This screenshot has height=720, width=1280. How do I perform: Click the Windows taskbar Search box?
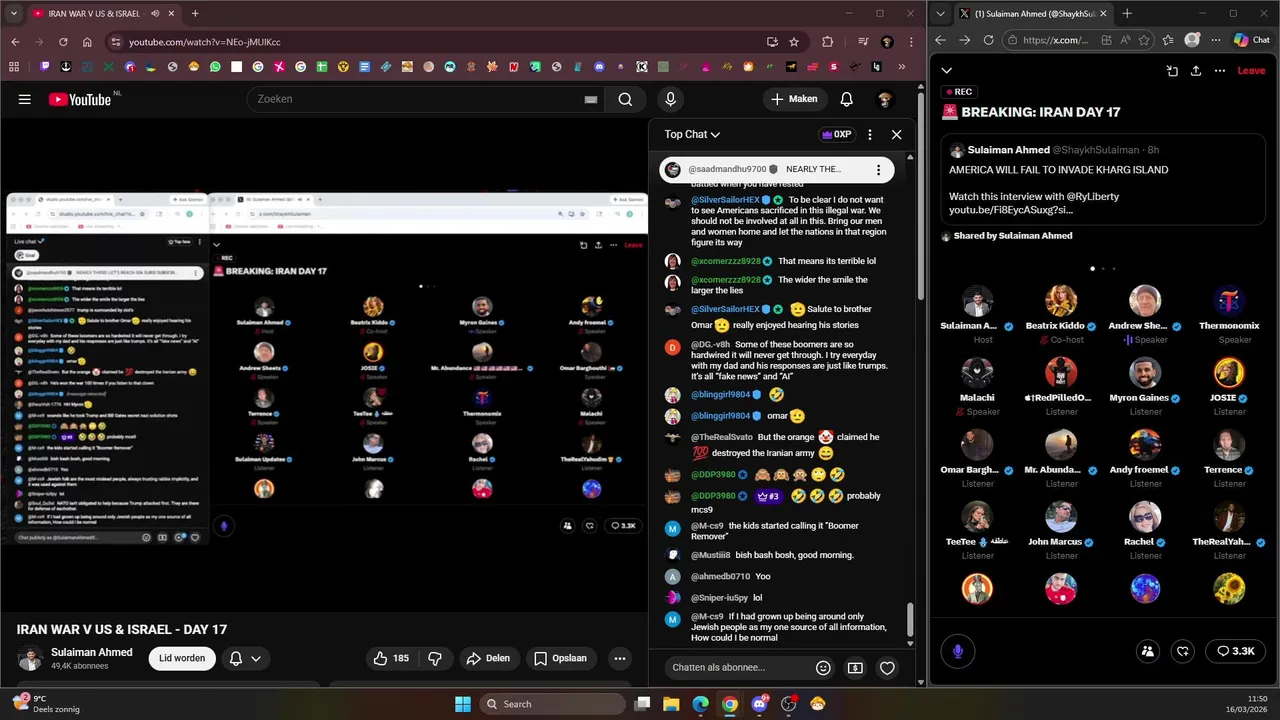point(554,704)
